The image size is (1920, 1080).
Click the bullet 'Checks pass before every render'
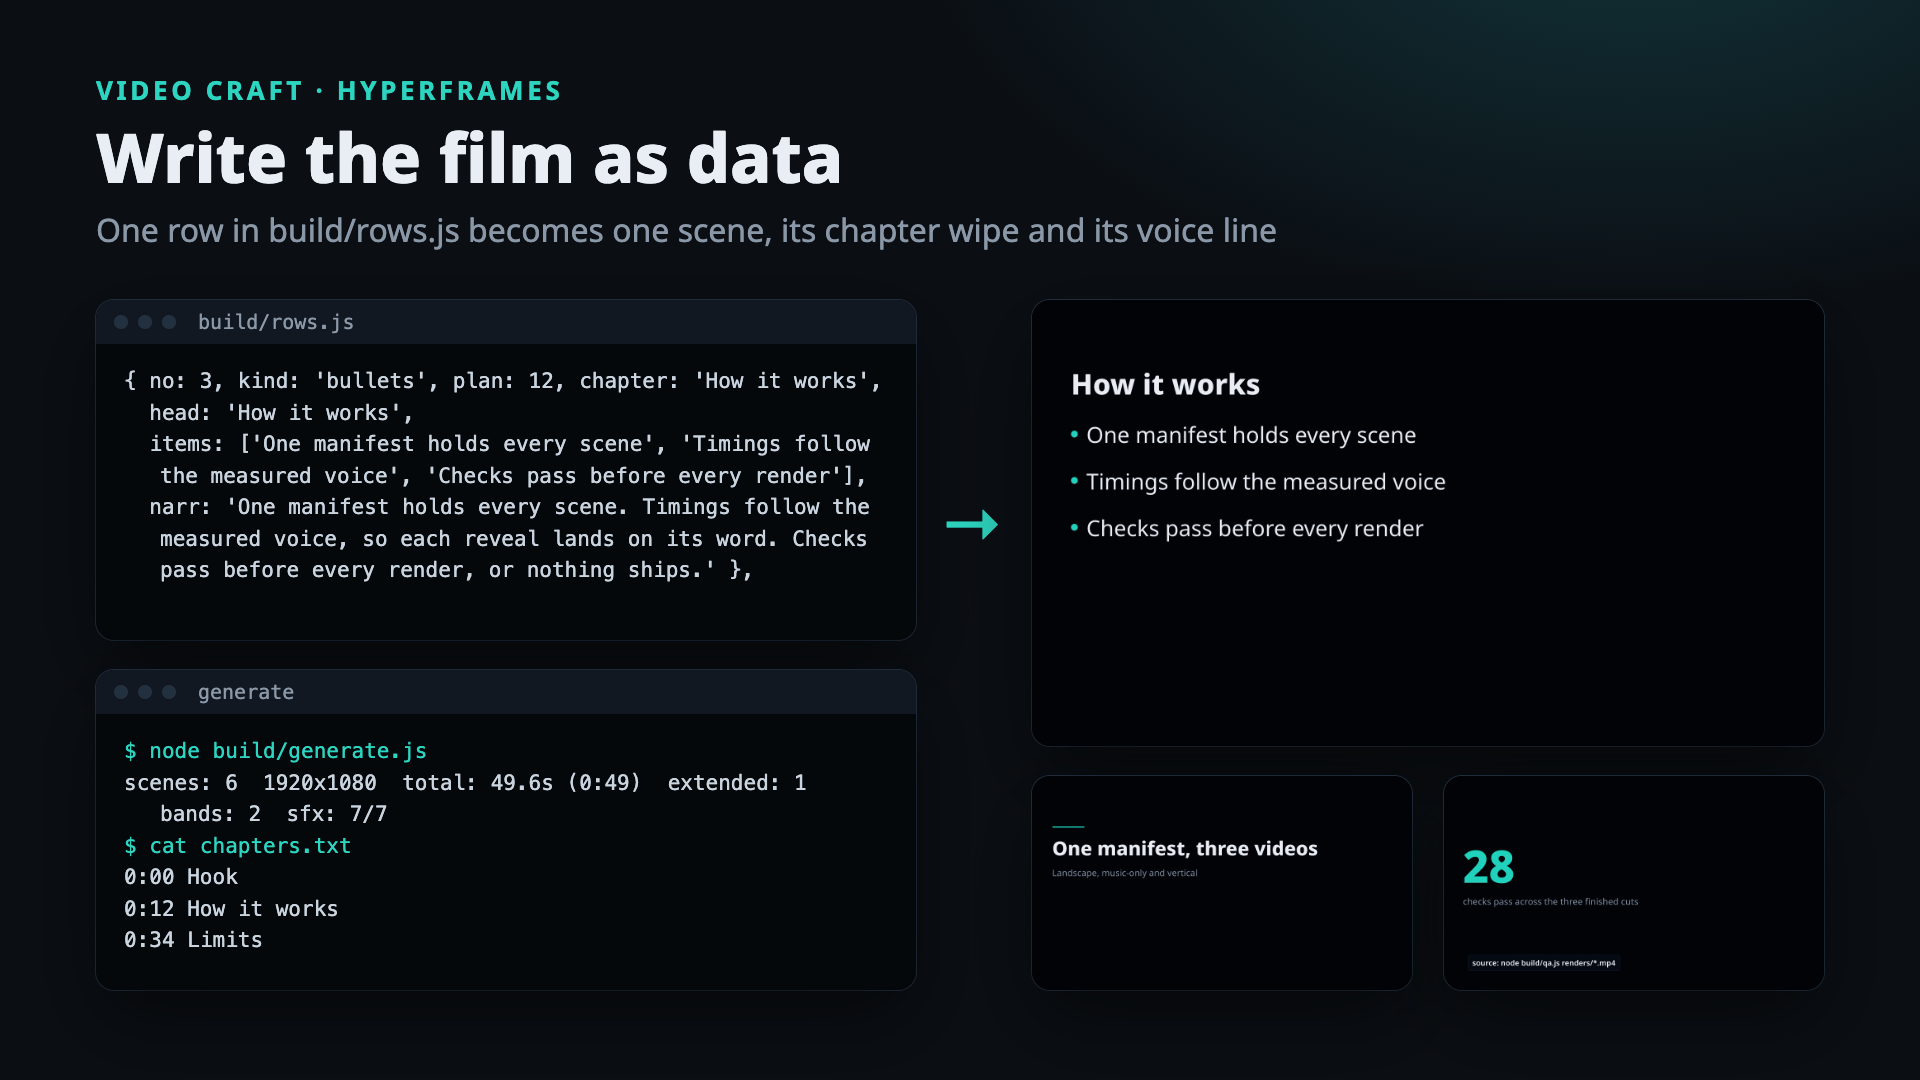(1254, 529)
